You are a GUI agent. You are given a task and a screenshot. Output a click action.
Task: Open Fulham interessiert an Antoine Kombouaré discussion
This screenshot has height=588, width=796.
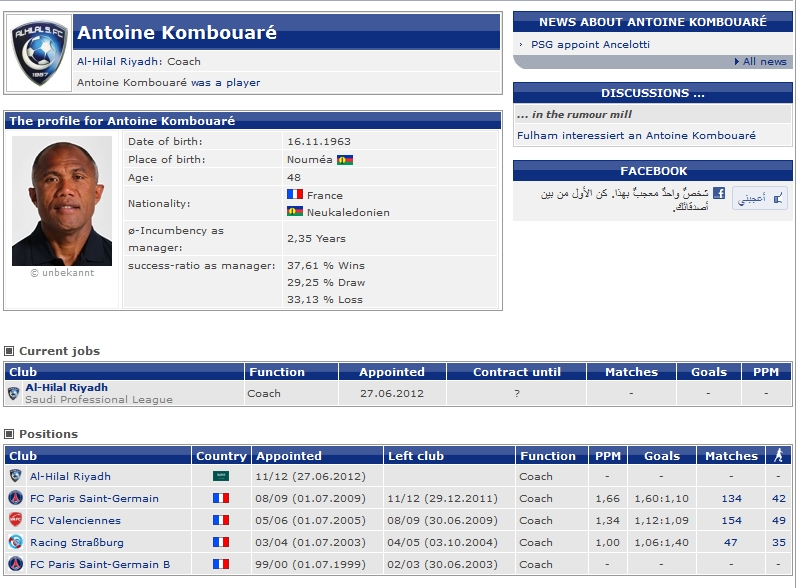point(636,135)
